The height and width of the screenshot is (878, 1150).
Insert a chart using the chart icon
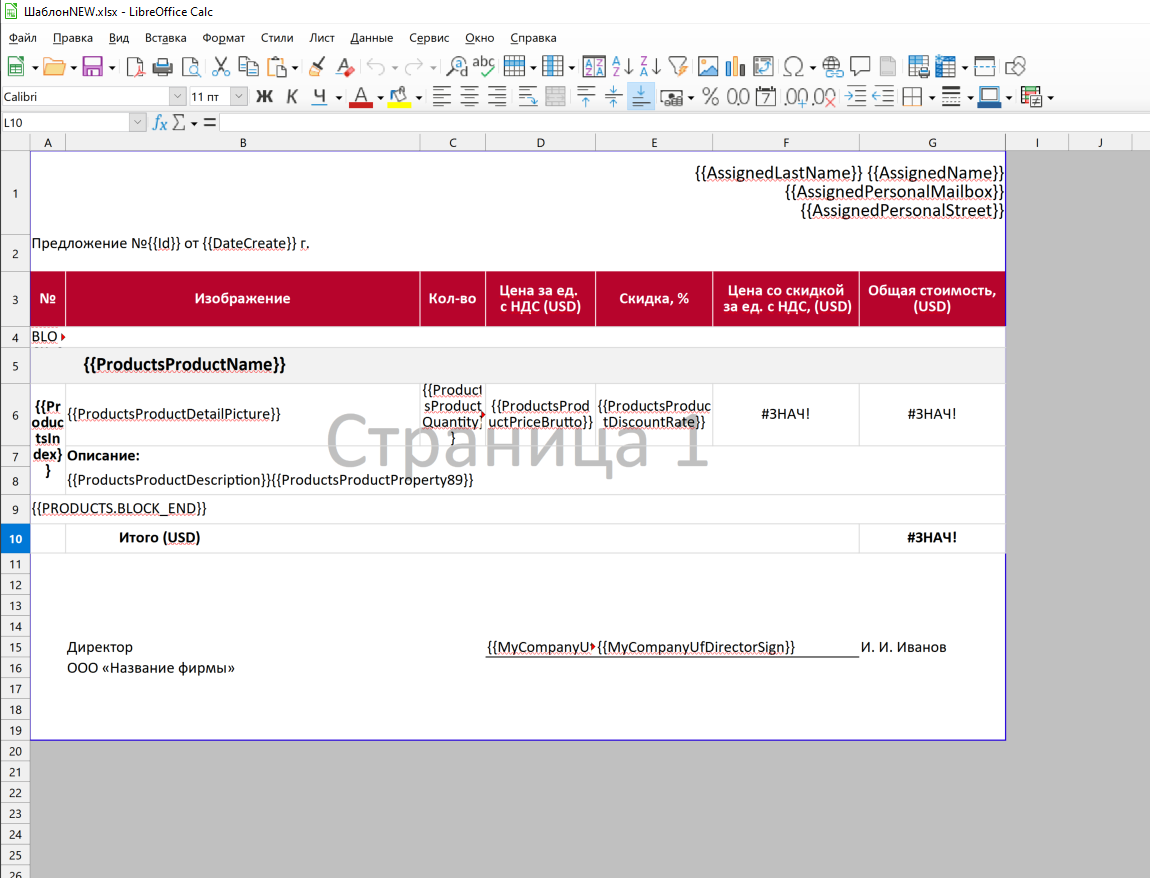[735, 67]
